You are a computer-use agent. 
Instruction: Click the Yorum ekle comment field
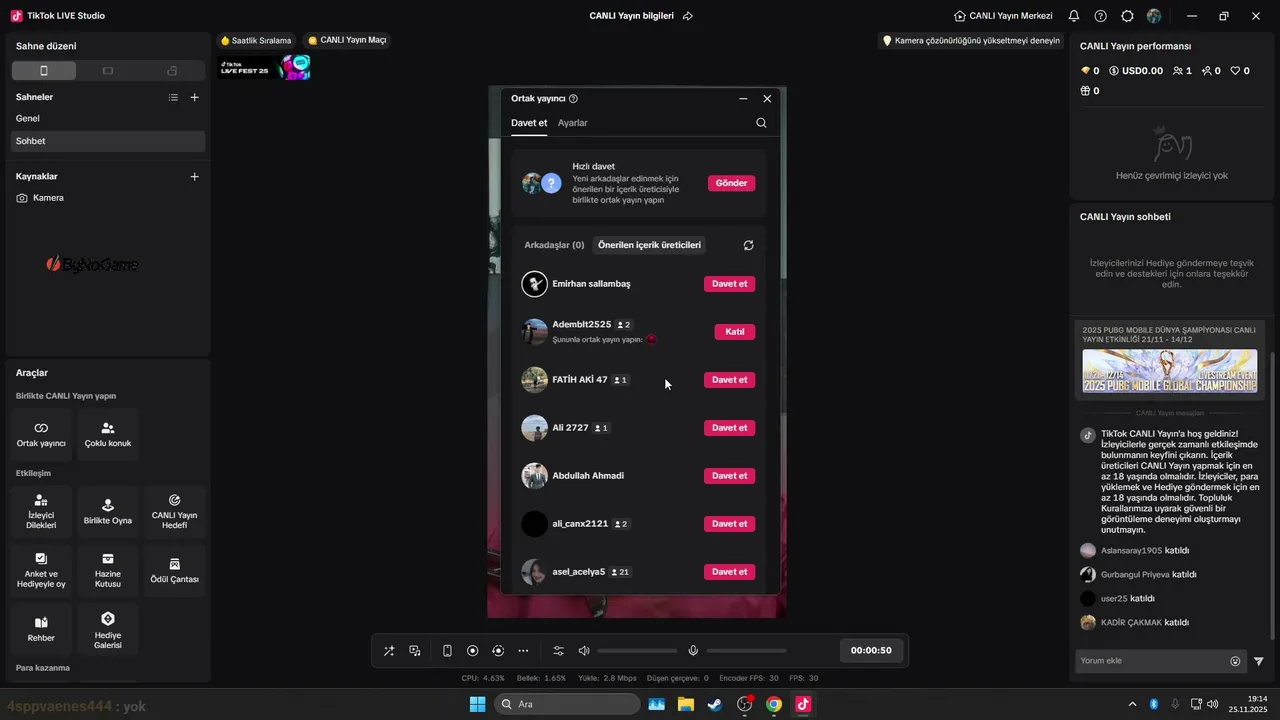pos(1152,661)
